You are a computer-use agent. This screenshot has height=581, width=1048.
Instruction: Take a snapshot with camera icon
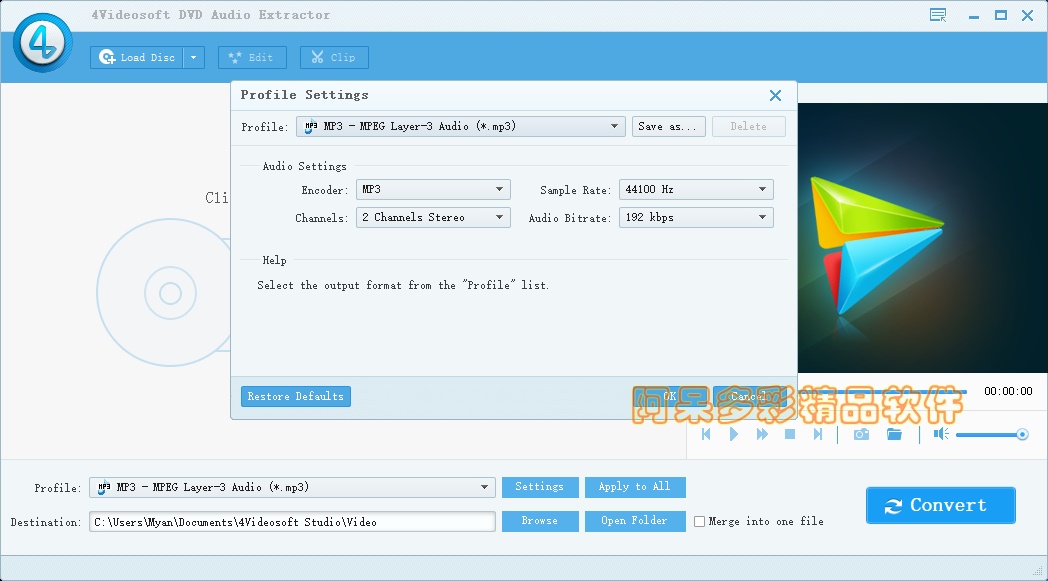[862, 435]
